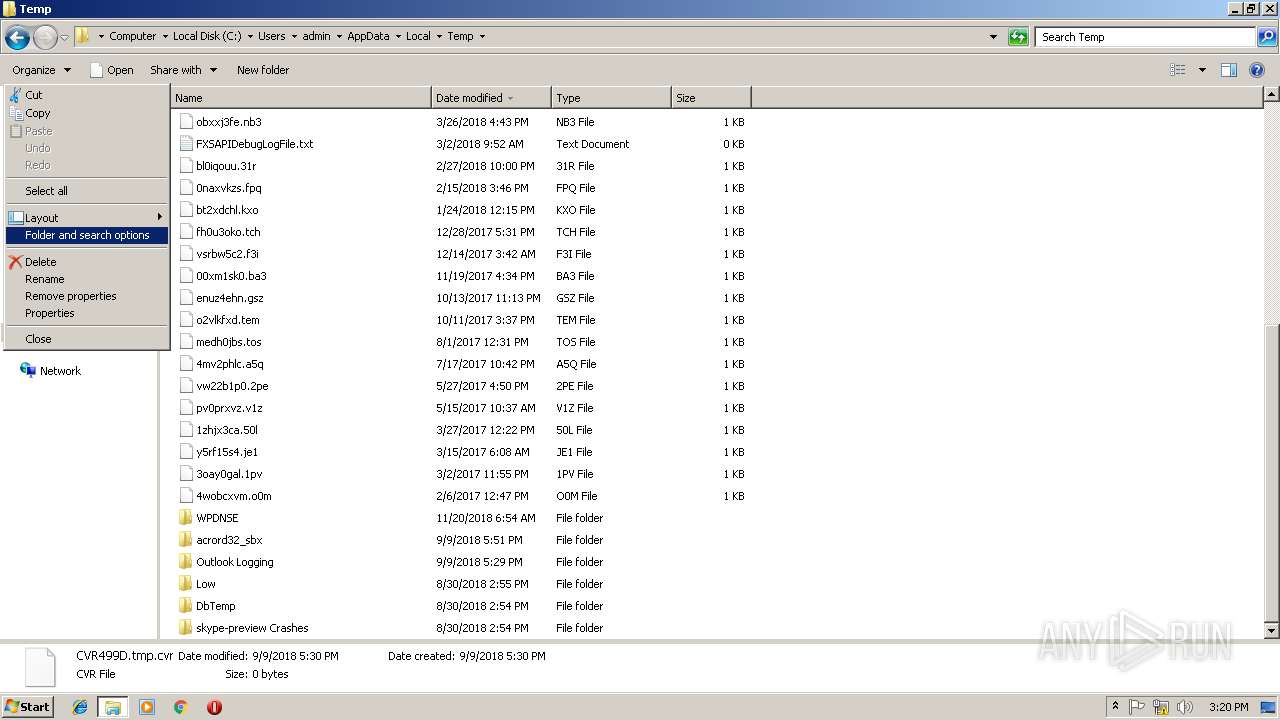Refresh the Temp folder view
This screenshot has height=720, width=1280.
(x=1018, y=37)
